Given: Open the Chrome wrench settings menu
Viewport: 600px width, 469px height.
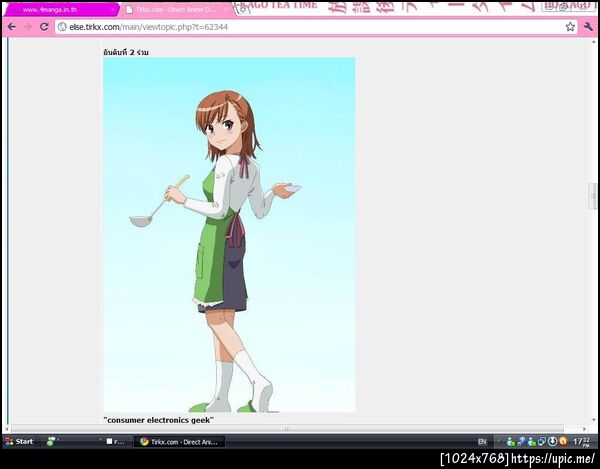Looking at the screenshot, I should pos(588,27).
